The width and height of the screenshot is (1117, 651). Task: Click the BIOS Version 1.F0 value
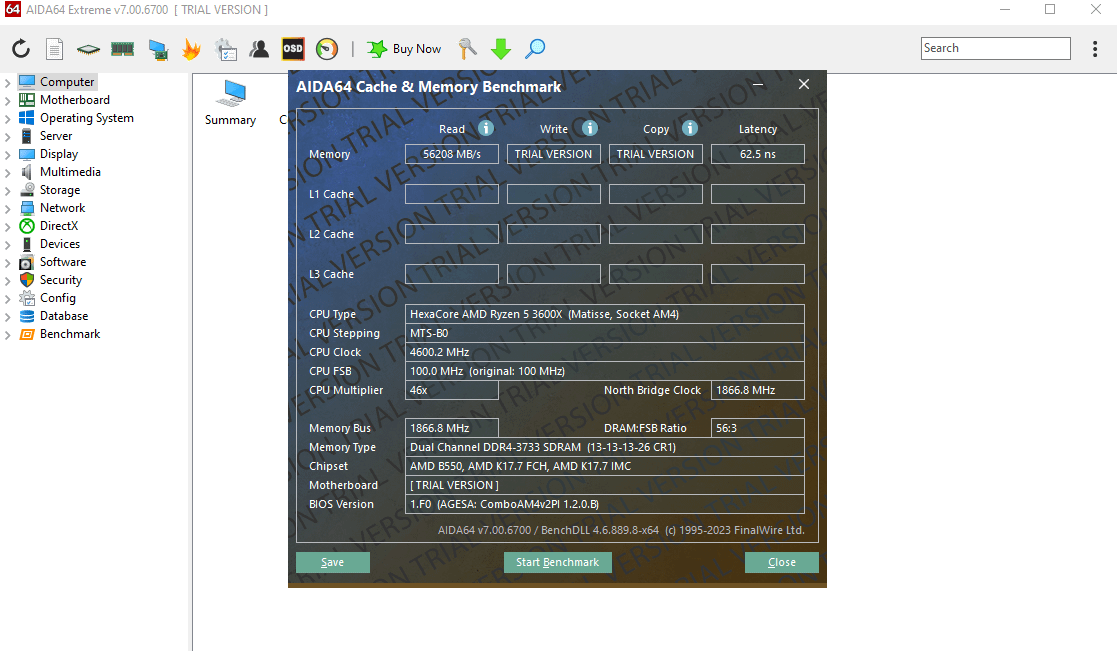(605, 504)
